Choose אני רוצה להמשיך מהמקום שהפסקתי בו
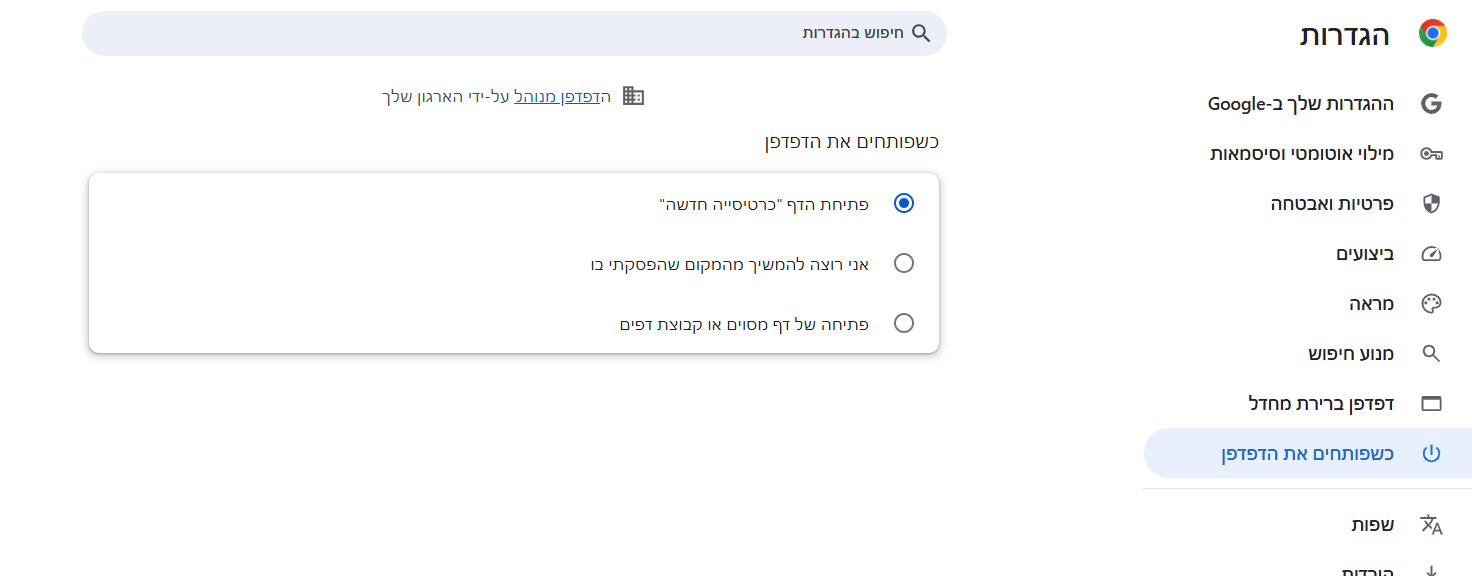The height and width of the screenshot is (576, 1472). pos(904,262)
